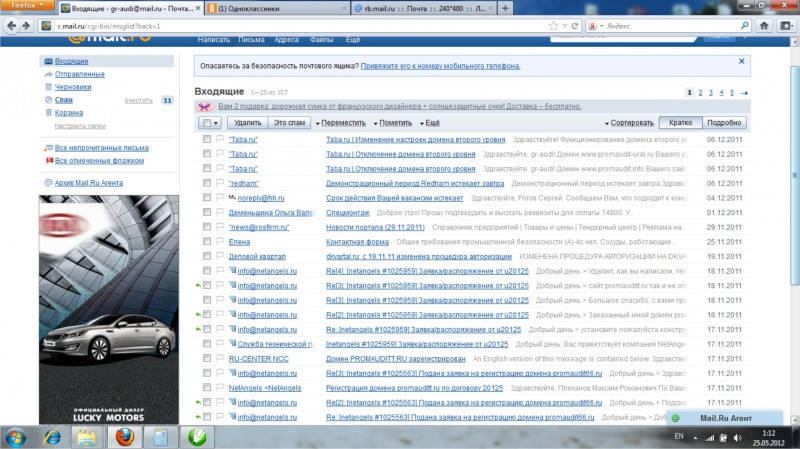Open the Ещё dropdown in message toolbar

pyautogui.click(x=430, y=123)
